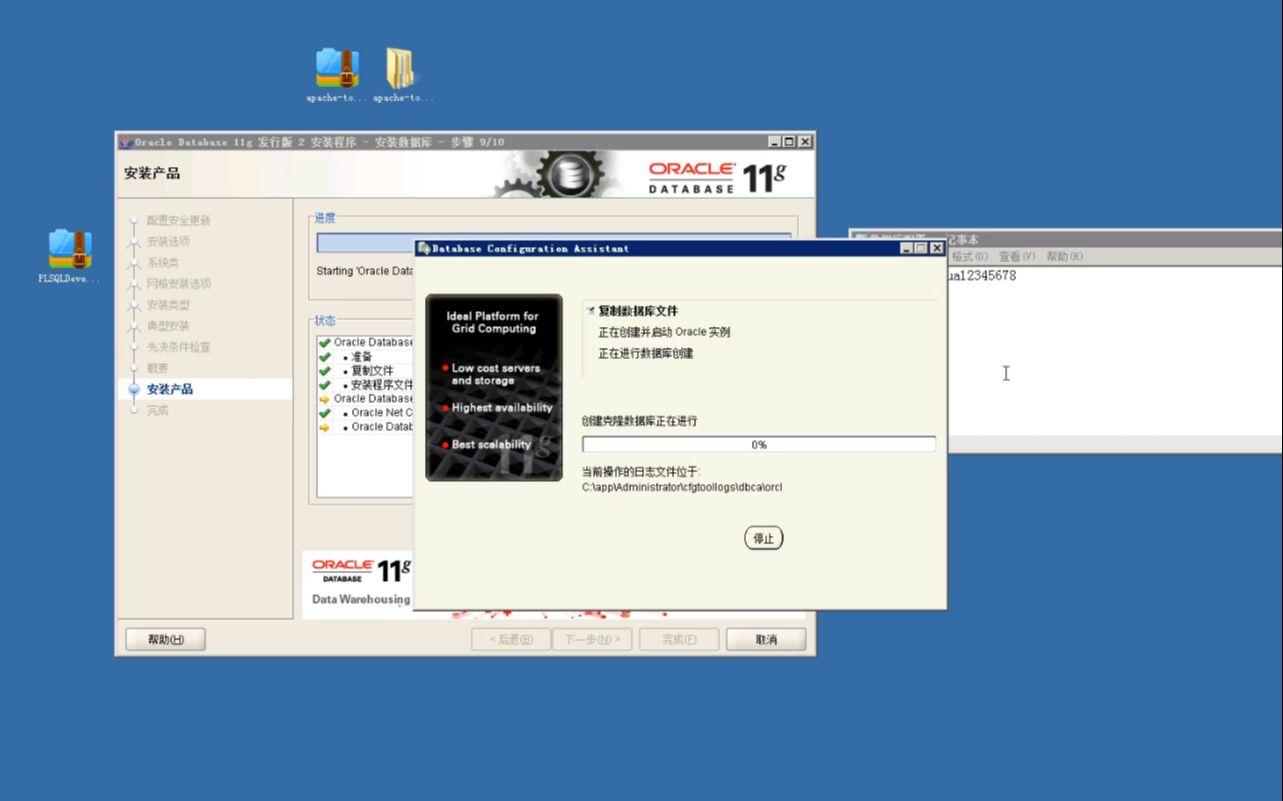Click the 复制数据库文件 step text

coord(638,312)
